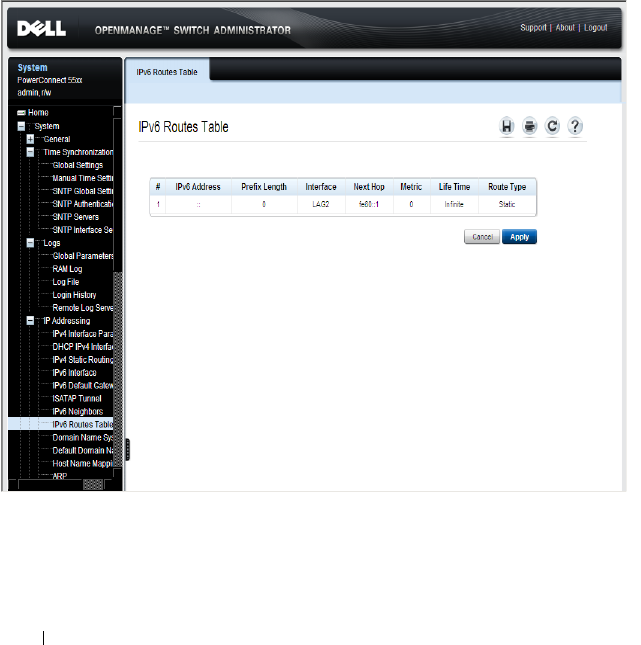The height and width of the screenshot is (645, 641).
Task: Open SNTP Global Settings tree item
Action: [83, 191]
